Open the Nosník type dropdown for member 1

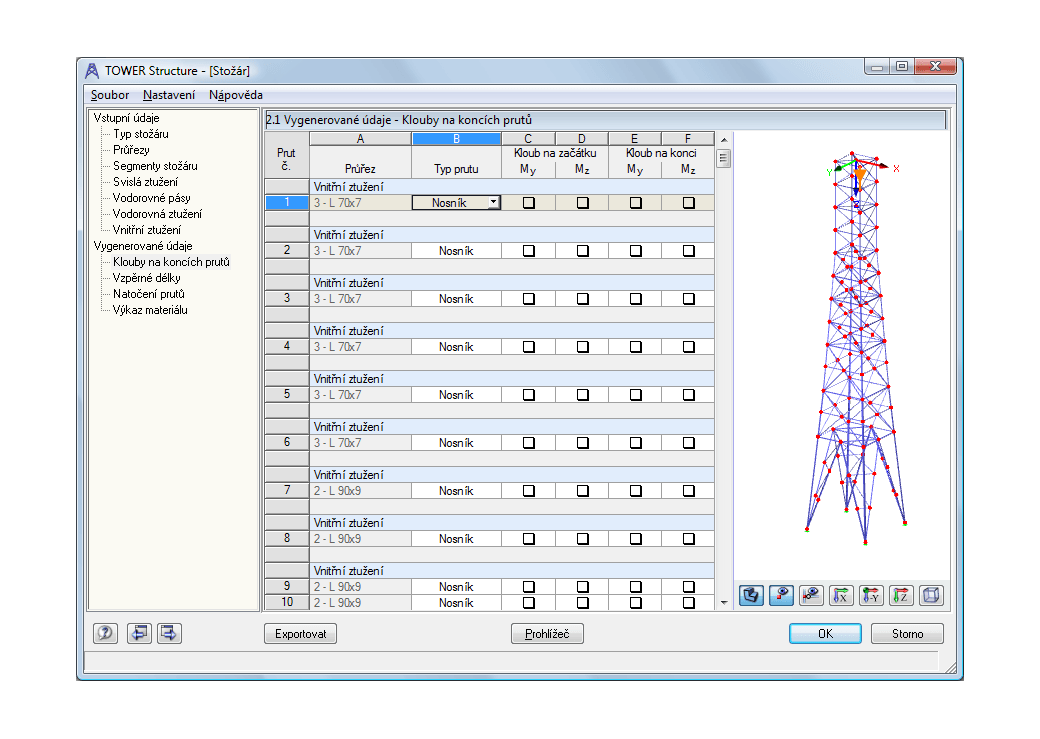coord(493,203)
